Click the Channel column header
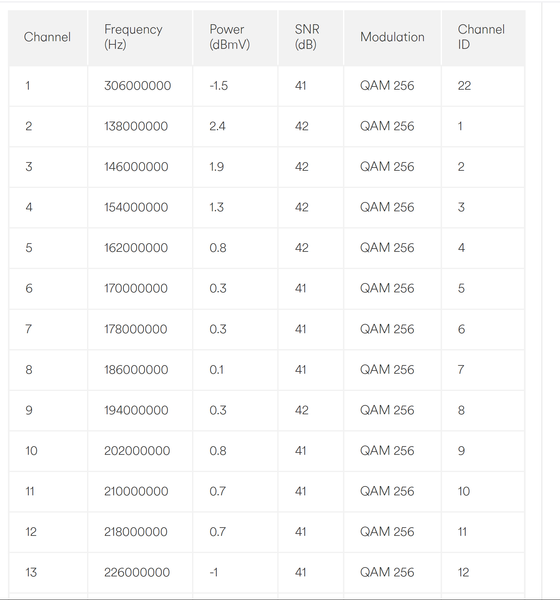Screen dimensions: 560x600 [x=47, y=37]
